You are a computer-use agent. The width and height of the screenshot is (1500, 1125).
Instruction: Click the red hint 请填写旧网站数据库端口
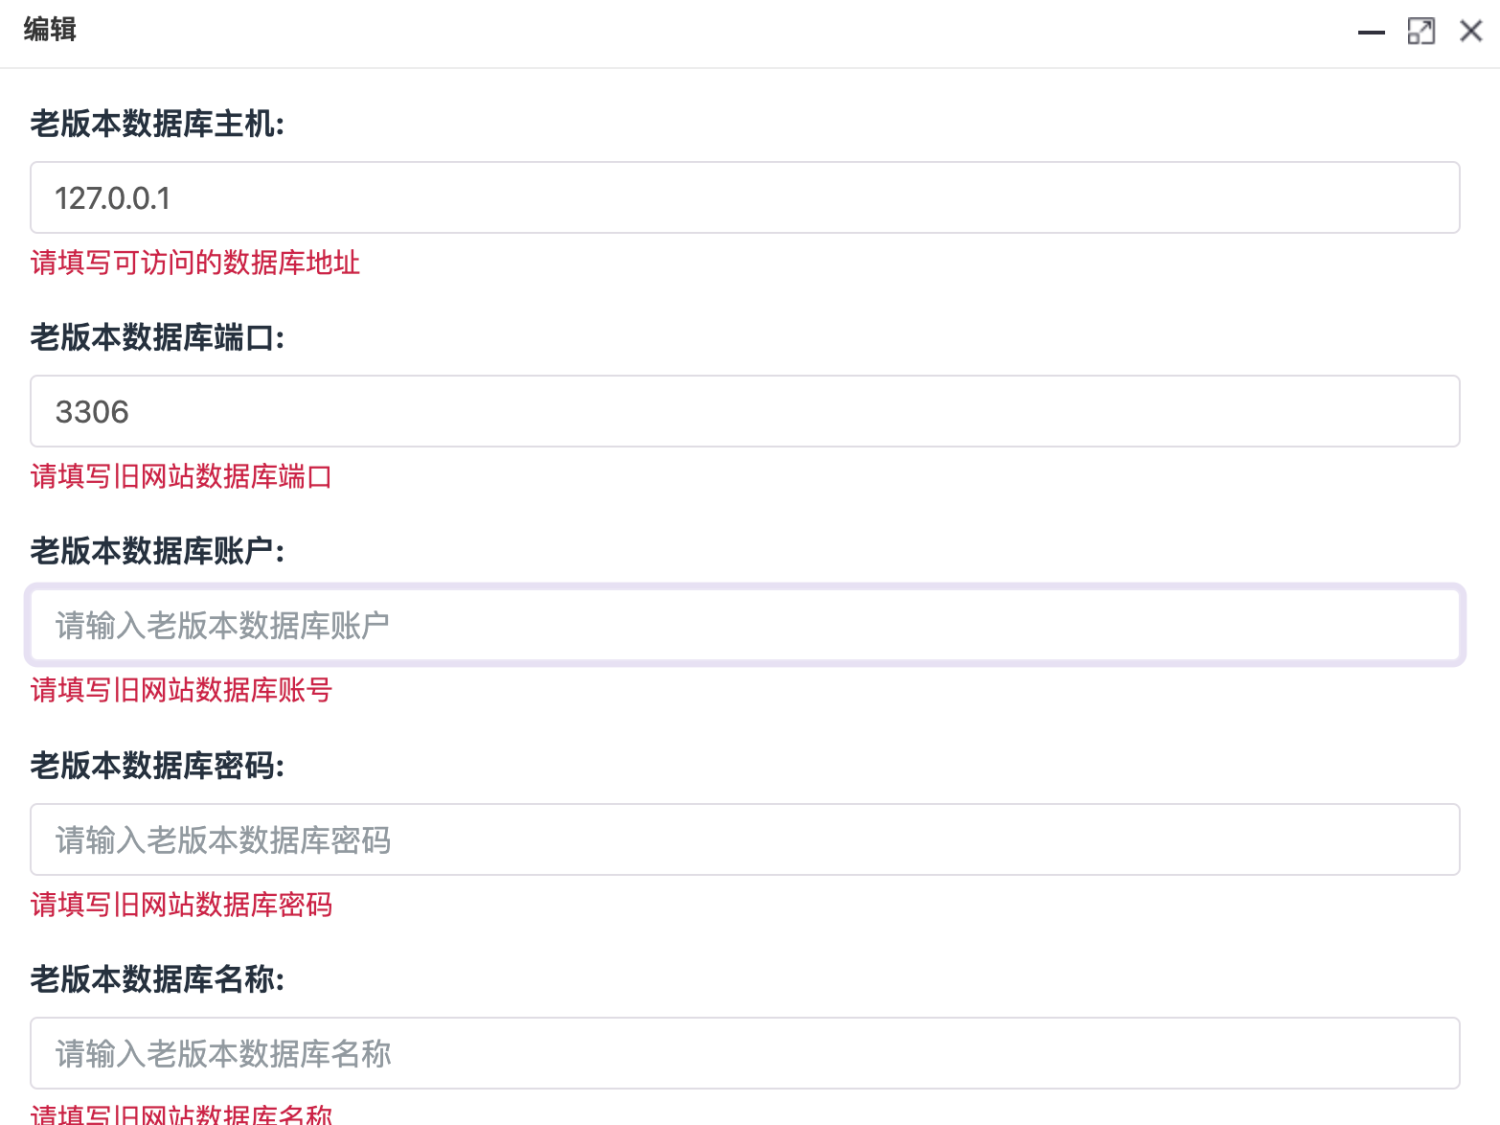[181, 476]
